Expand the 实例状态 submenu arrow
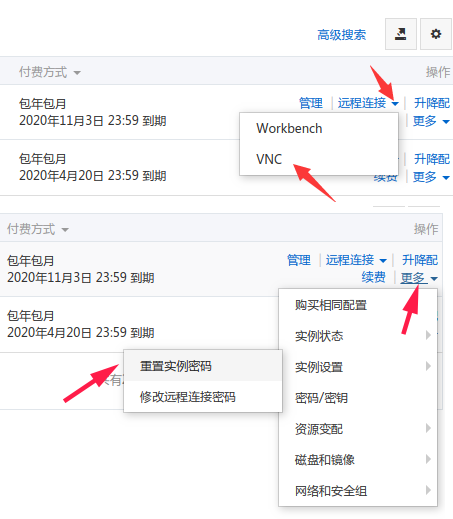 point(429,335)
